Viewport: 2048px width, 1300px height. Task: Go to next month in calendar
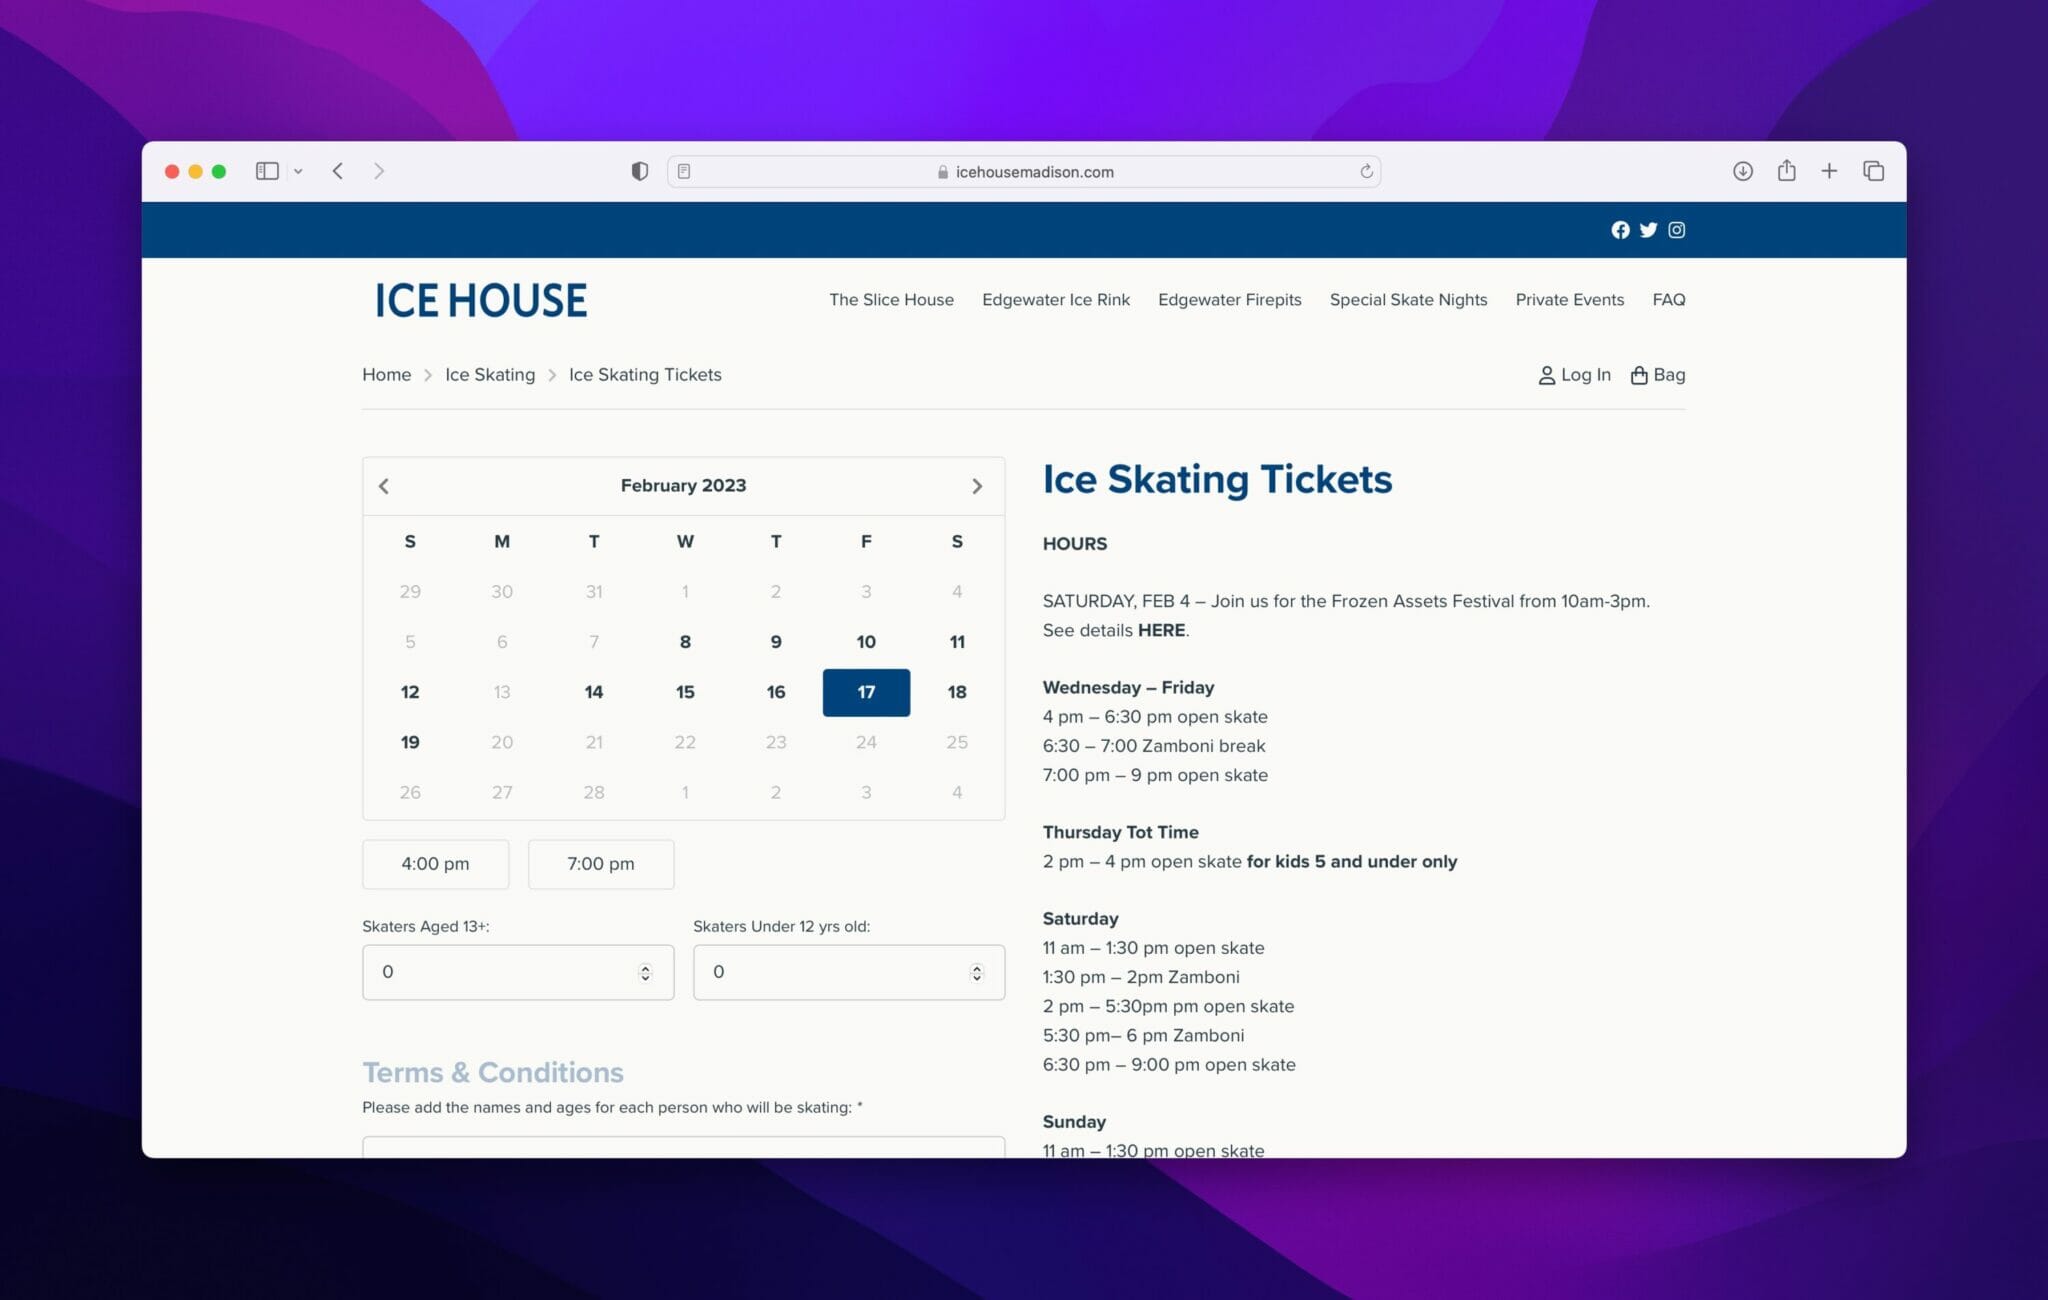[977, 486]
